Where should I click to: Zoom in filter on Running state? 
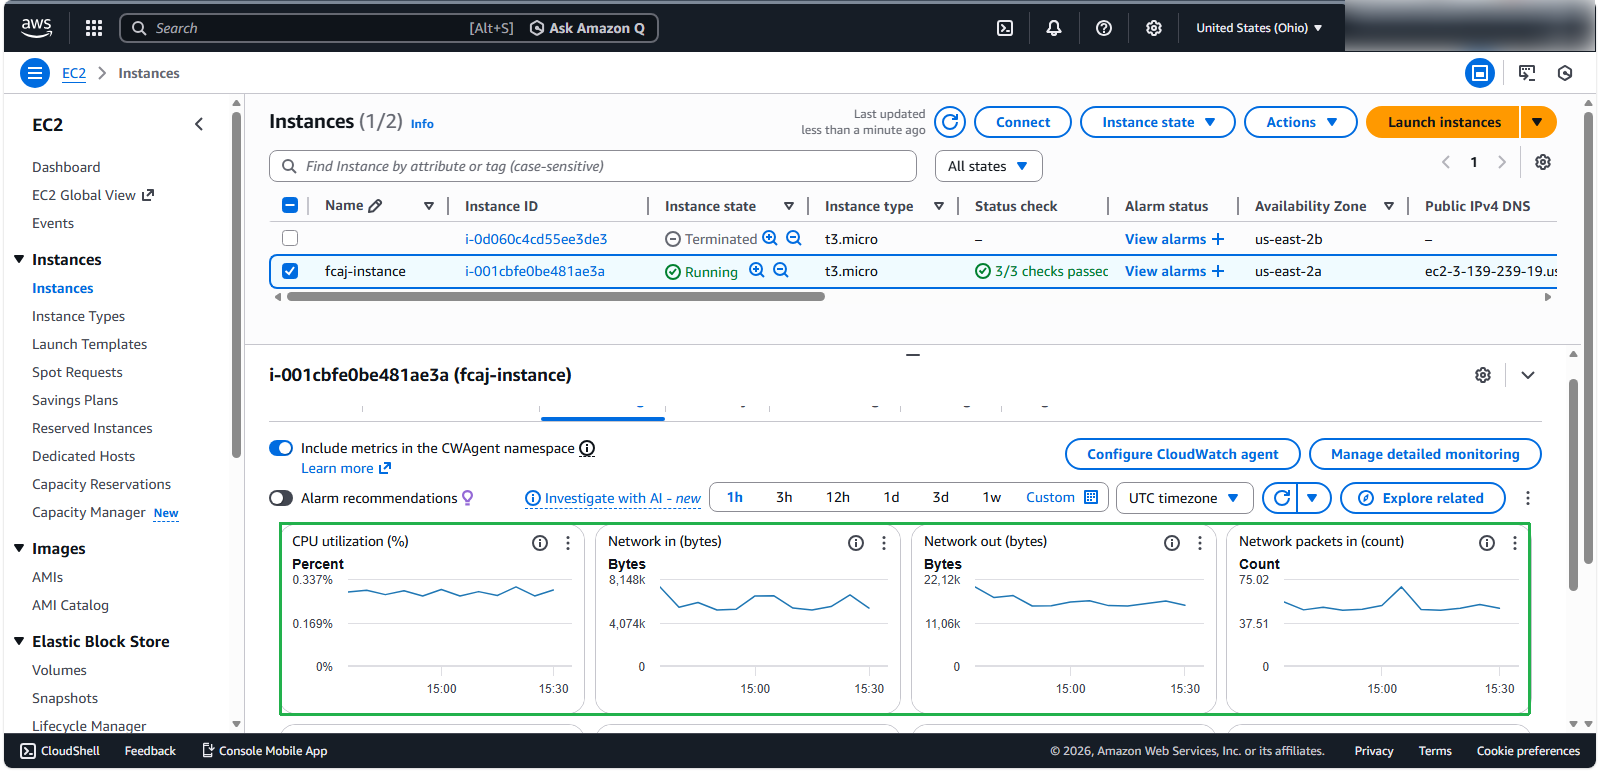pos(757,270)
